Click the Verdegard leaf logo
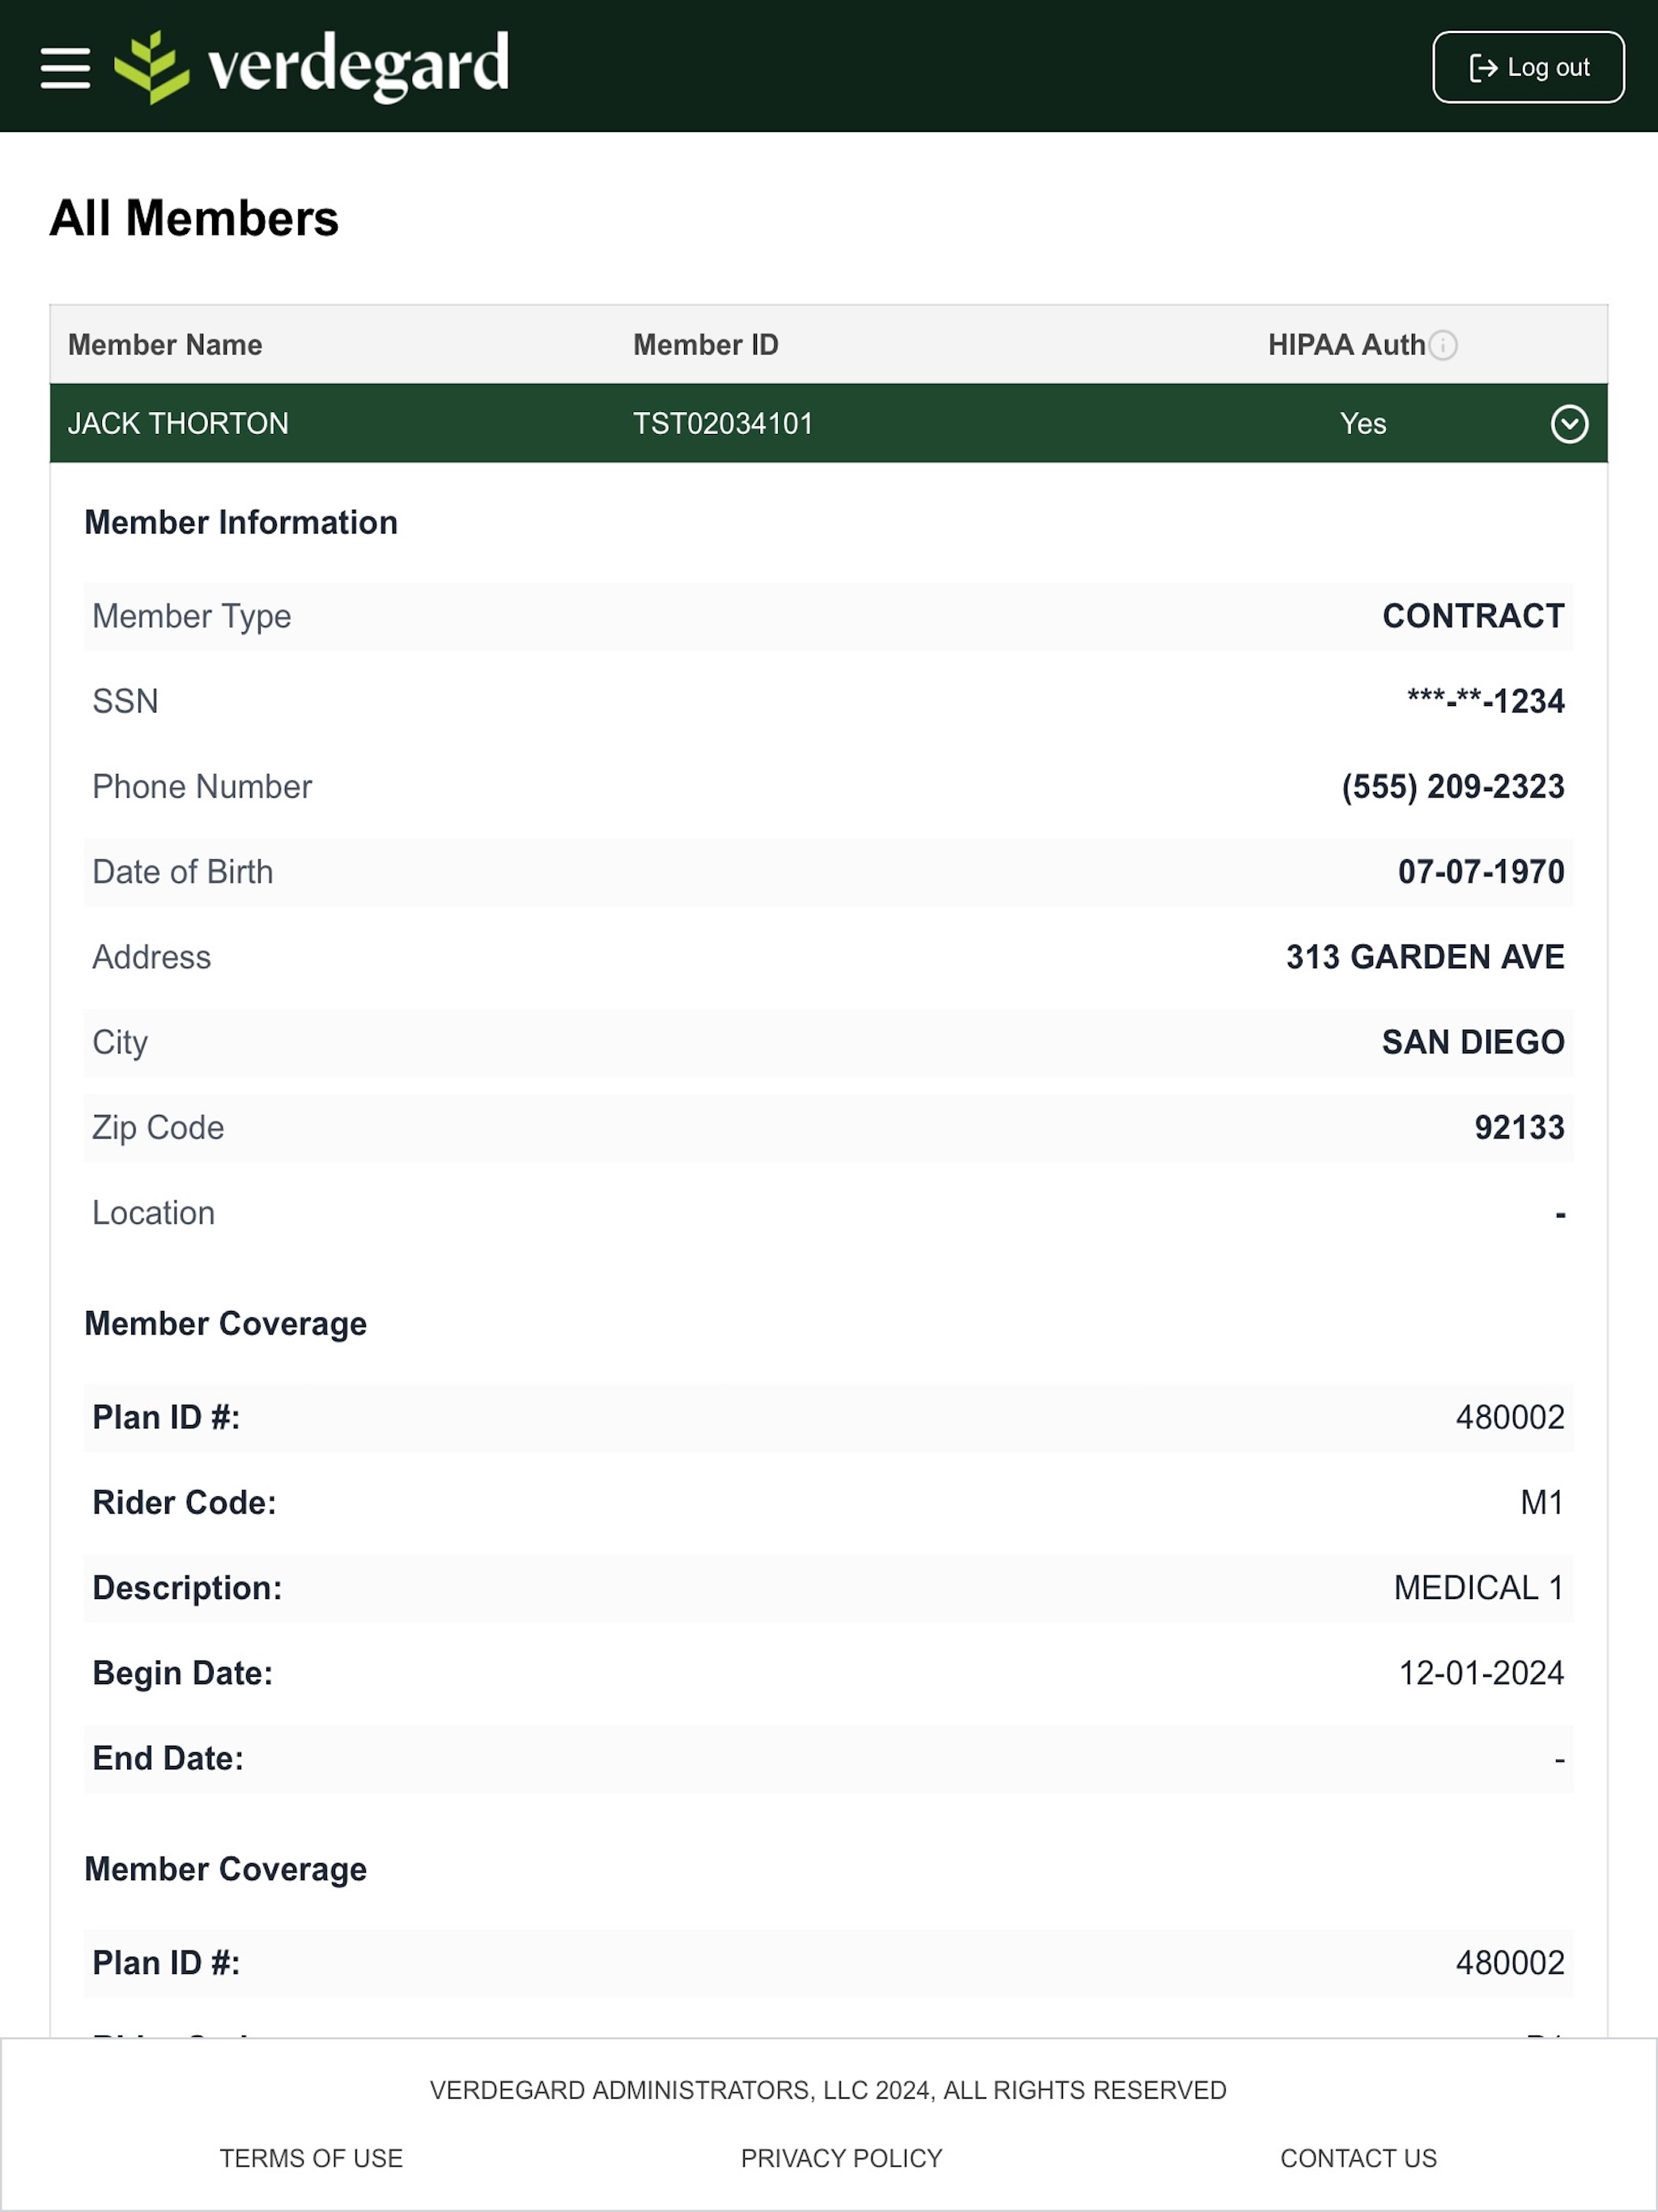The width and height of the screenshot is (1658, 2212). pyautogui.click(x=152, y=67)
